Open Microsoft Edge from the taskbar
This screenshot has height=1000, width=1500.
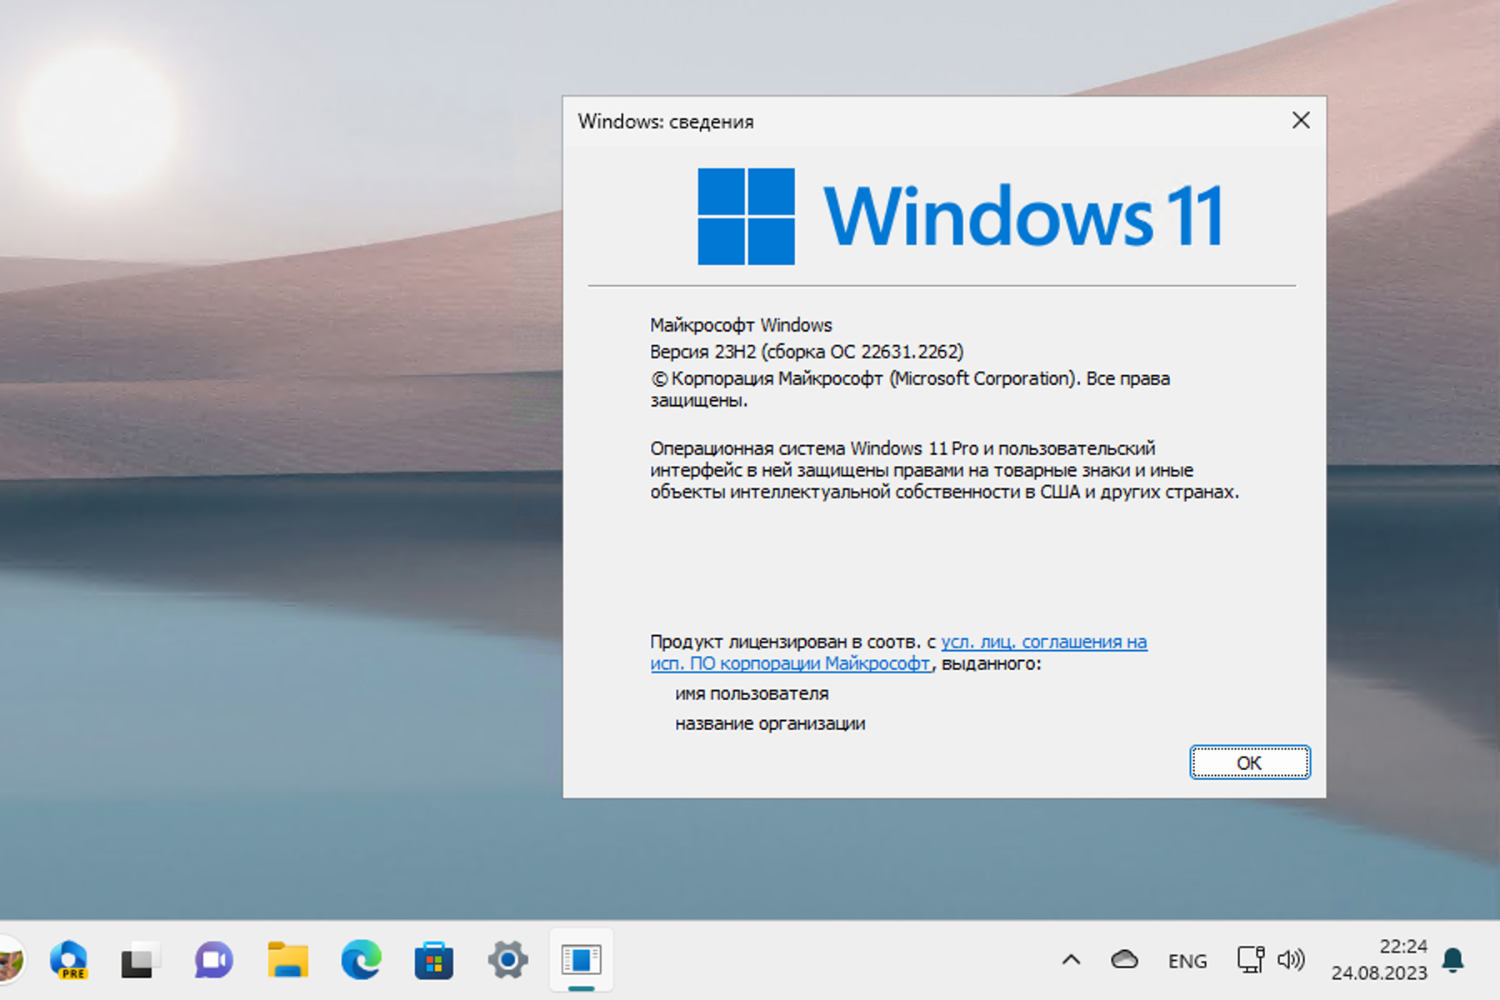(360, 960)
